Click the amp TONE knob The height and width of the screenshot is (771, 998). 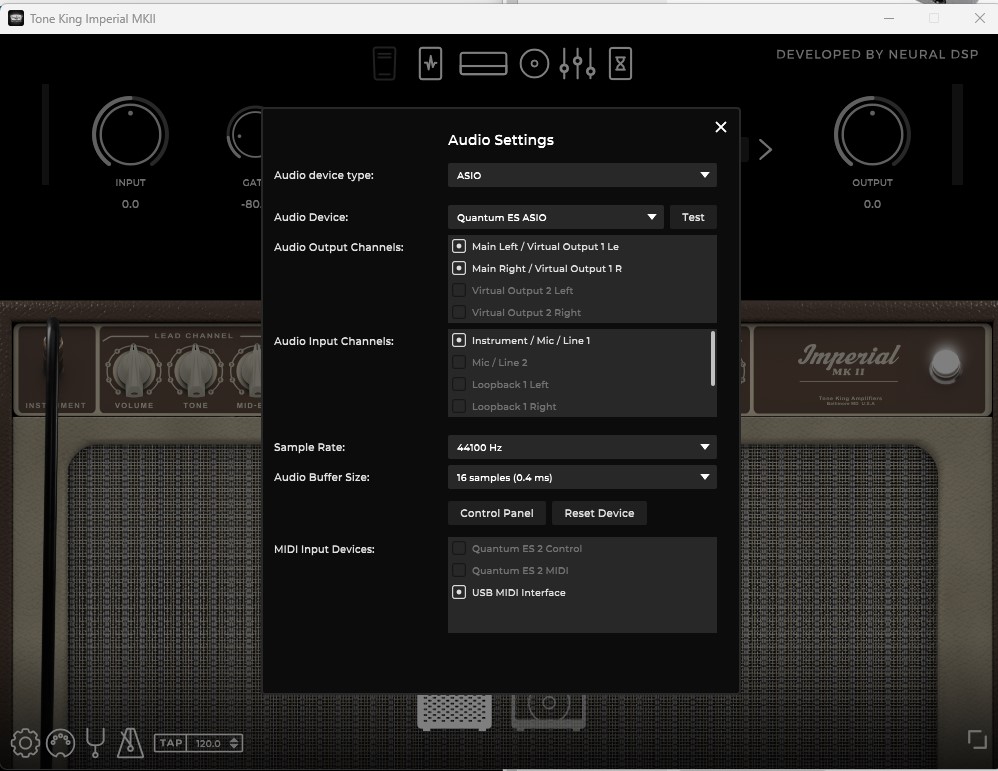coord(195,372)
